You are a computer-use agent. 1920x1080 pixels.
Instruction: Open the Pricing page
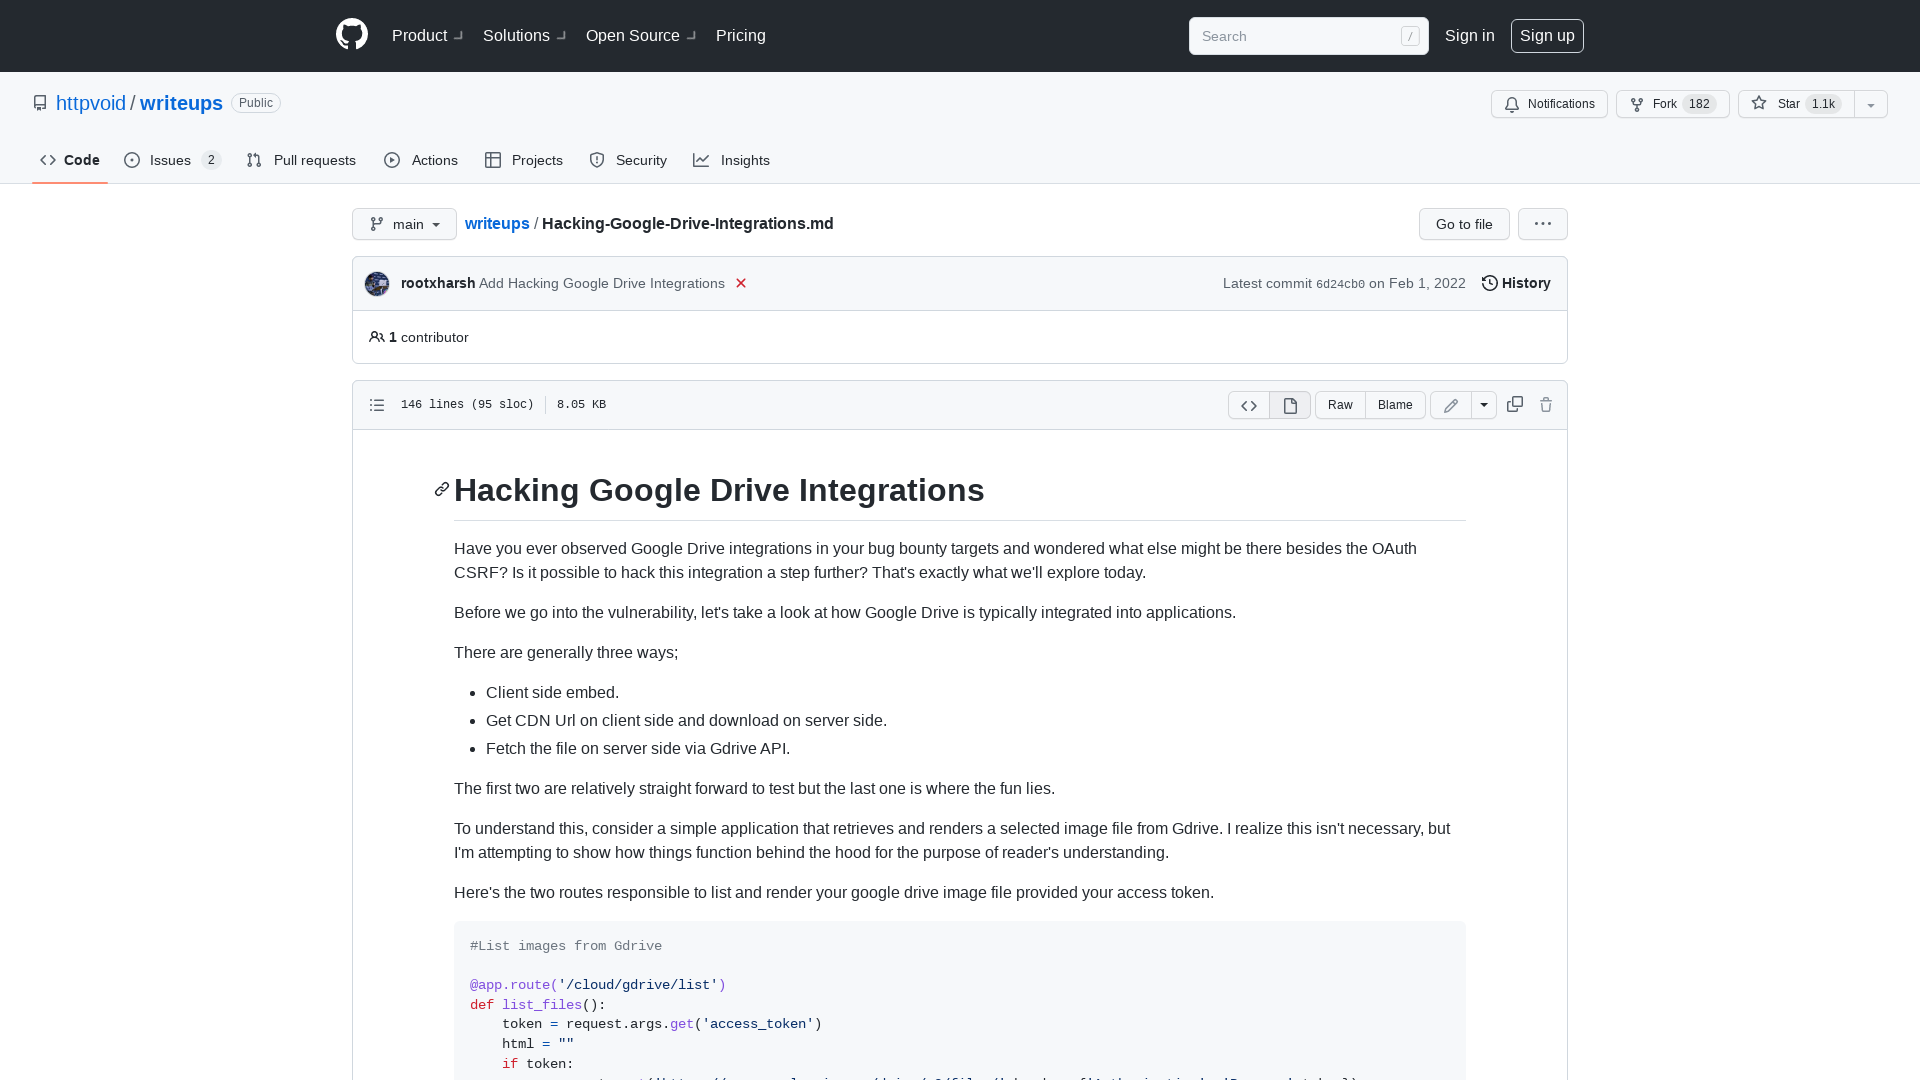pos(741,35)
